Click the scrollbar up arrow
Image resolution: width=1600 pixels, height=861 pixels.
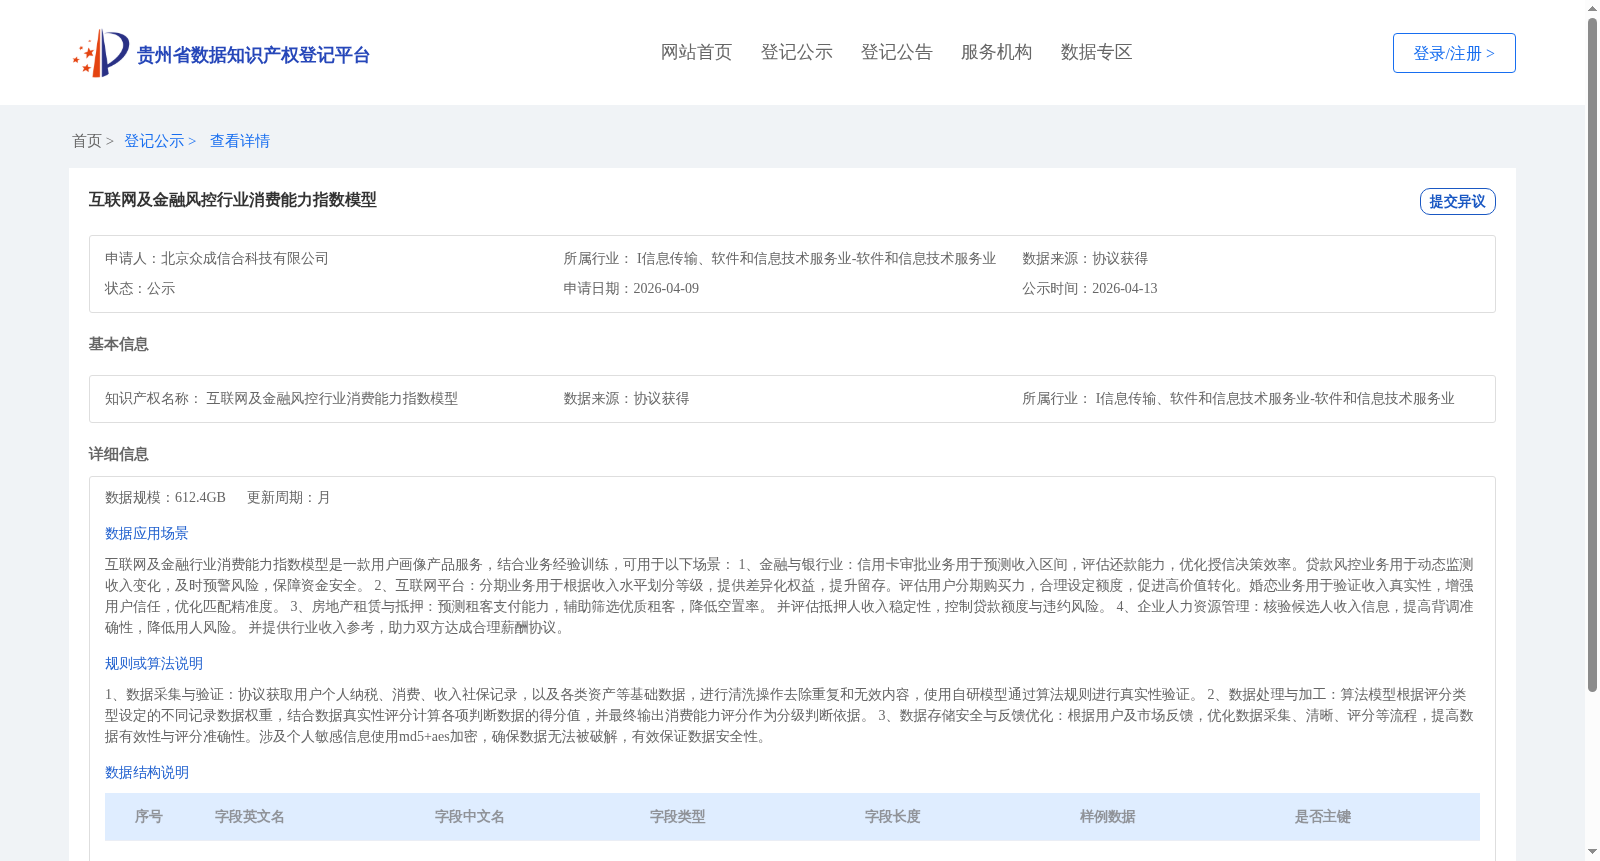pos(1592,8)
